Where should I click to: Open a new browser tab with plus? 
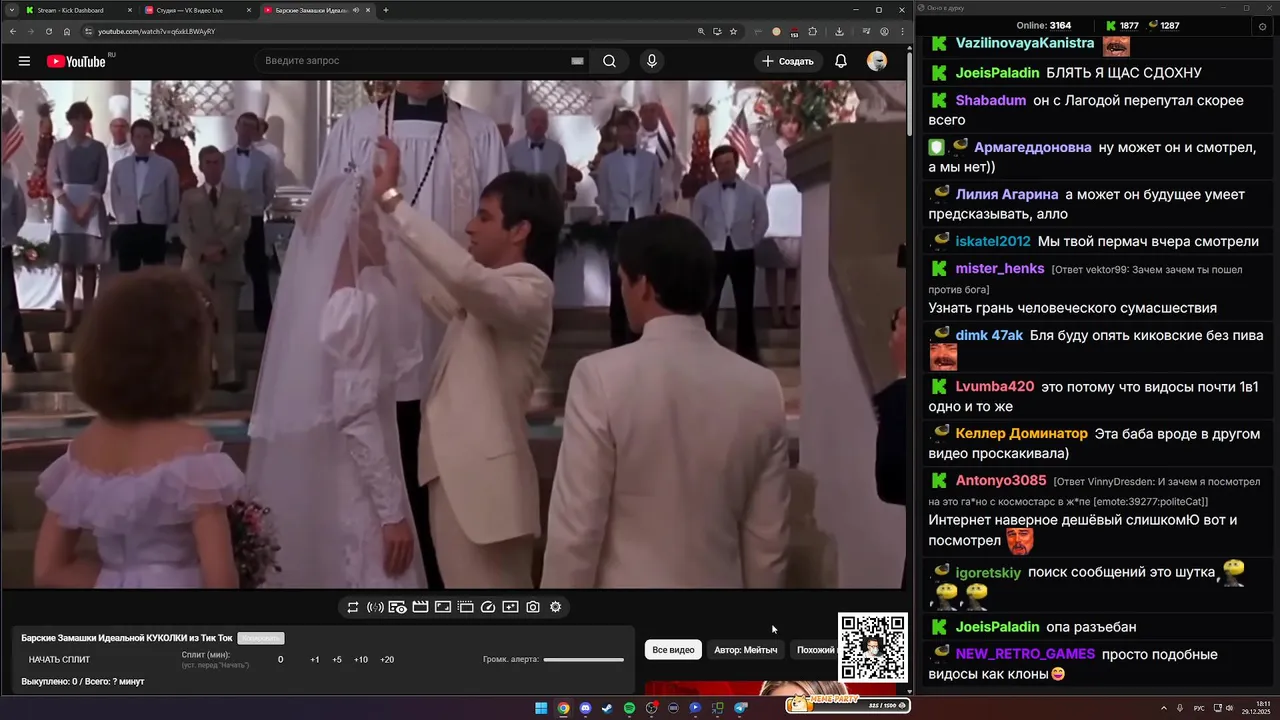[386, 10]
